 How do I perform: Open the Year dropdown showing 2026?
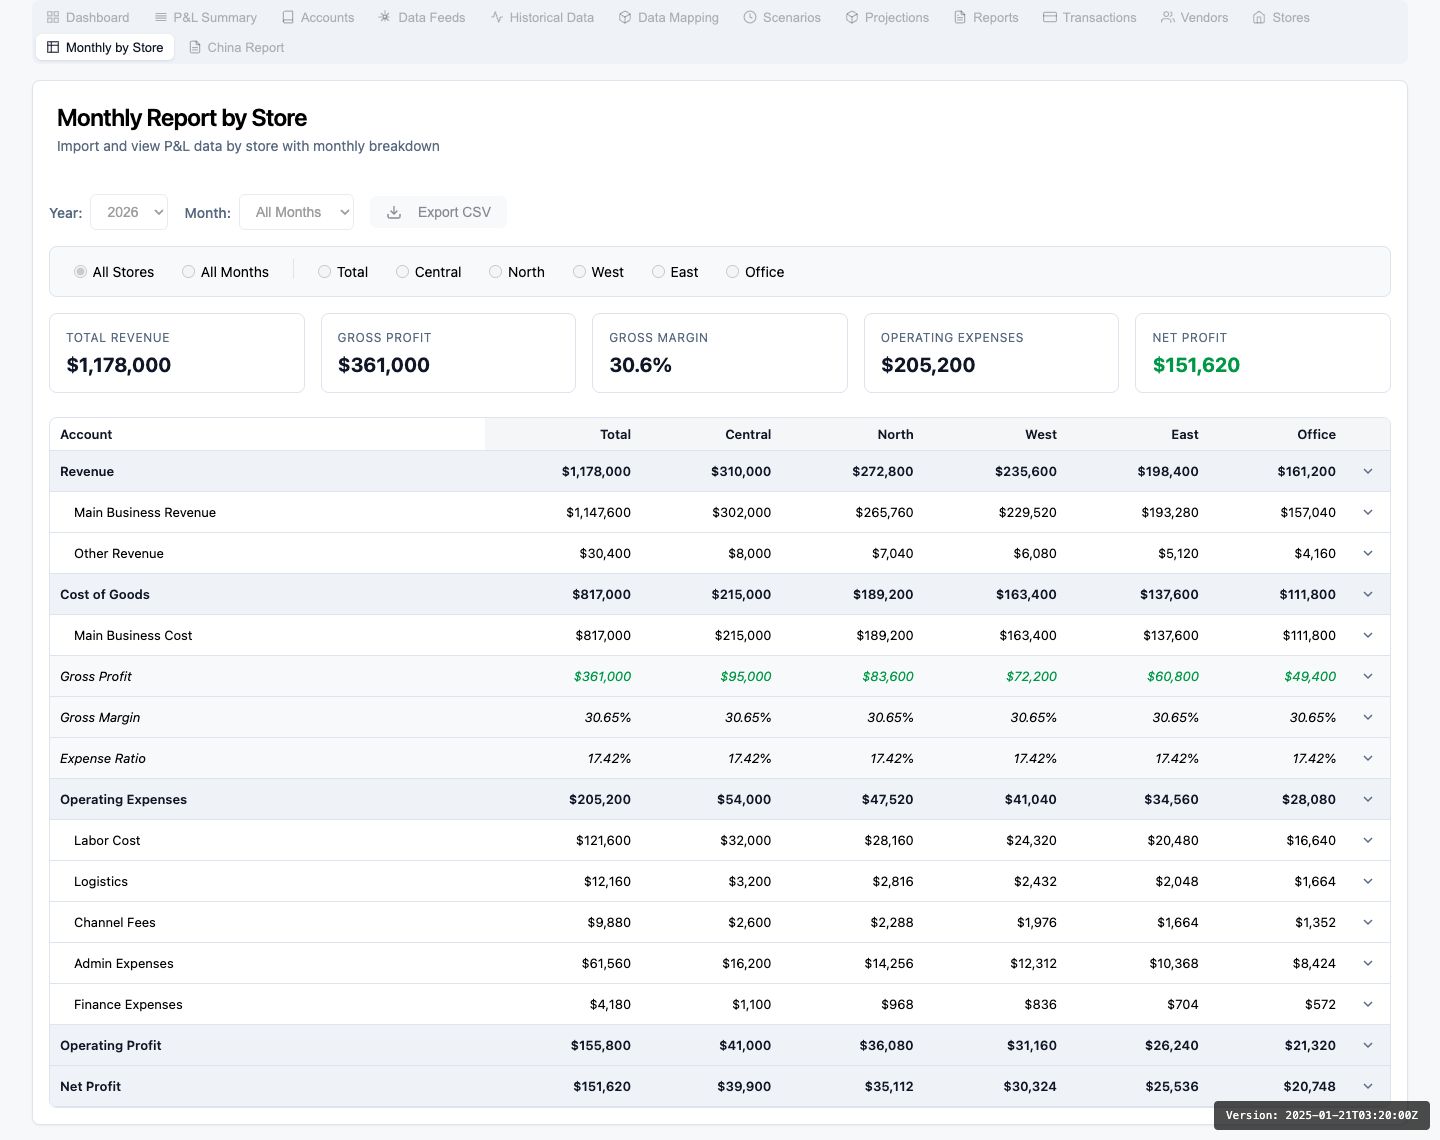click(x=129, y=212)
